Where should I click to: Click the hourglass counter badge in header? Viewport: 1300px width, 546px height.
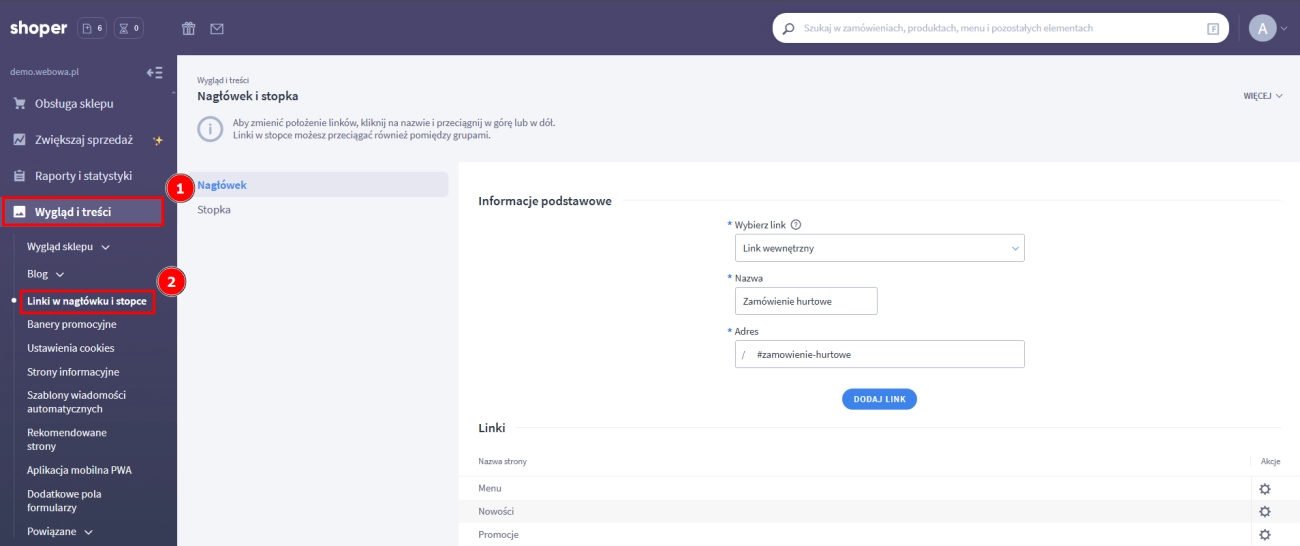[129, 29]
